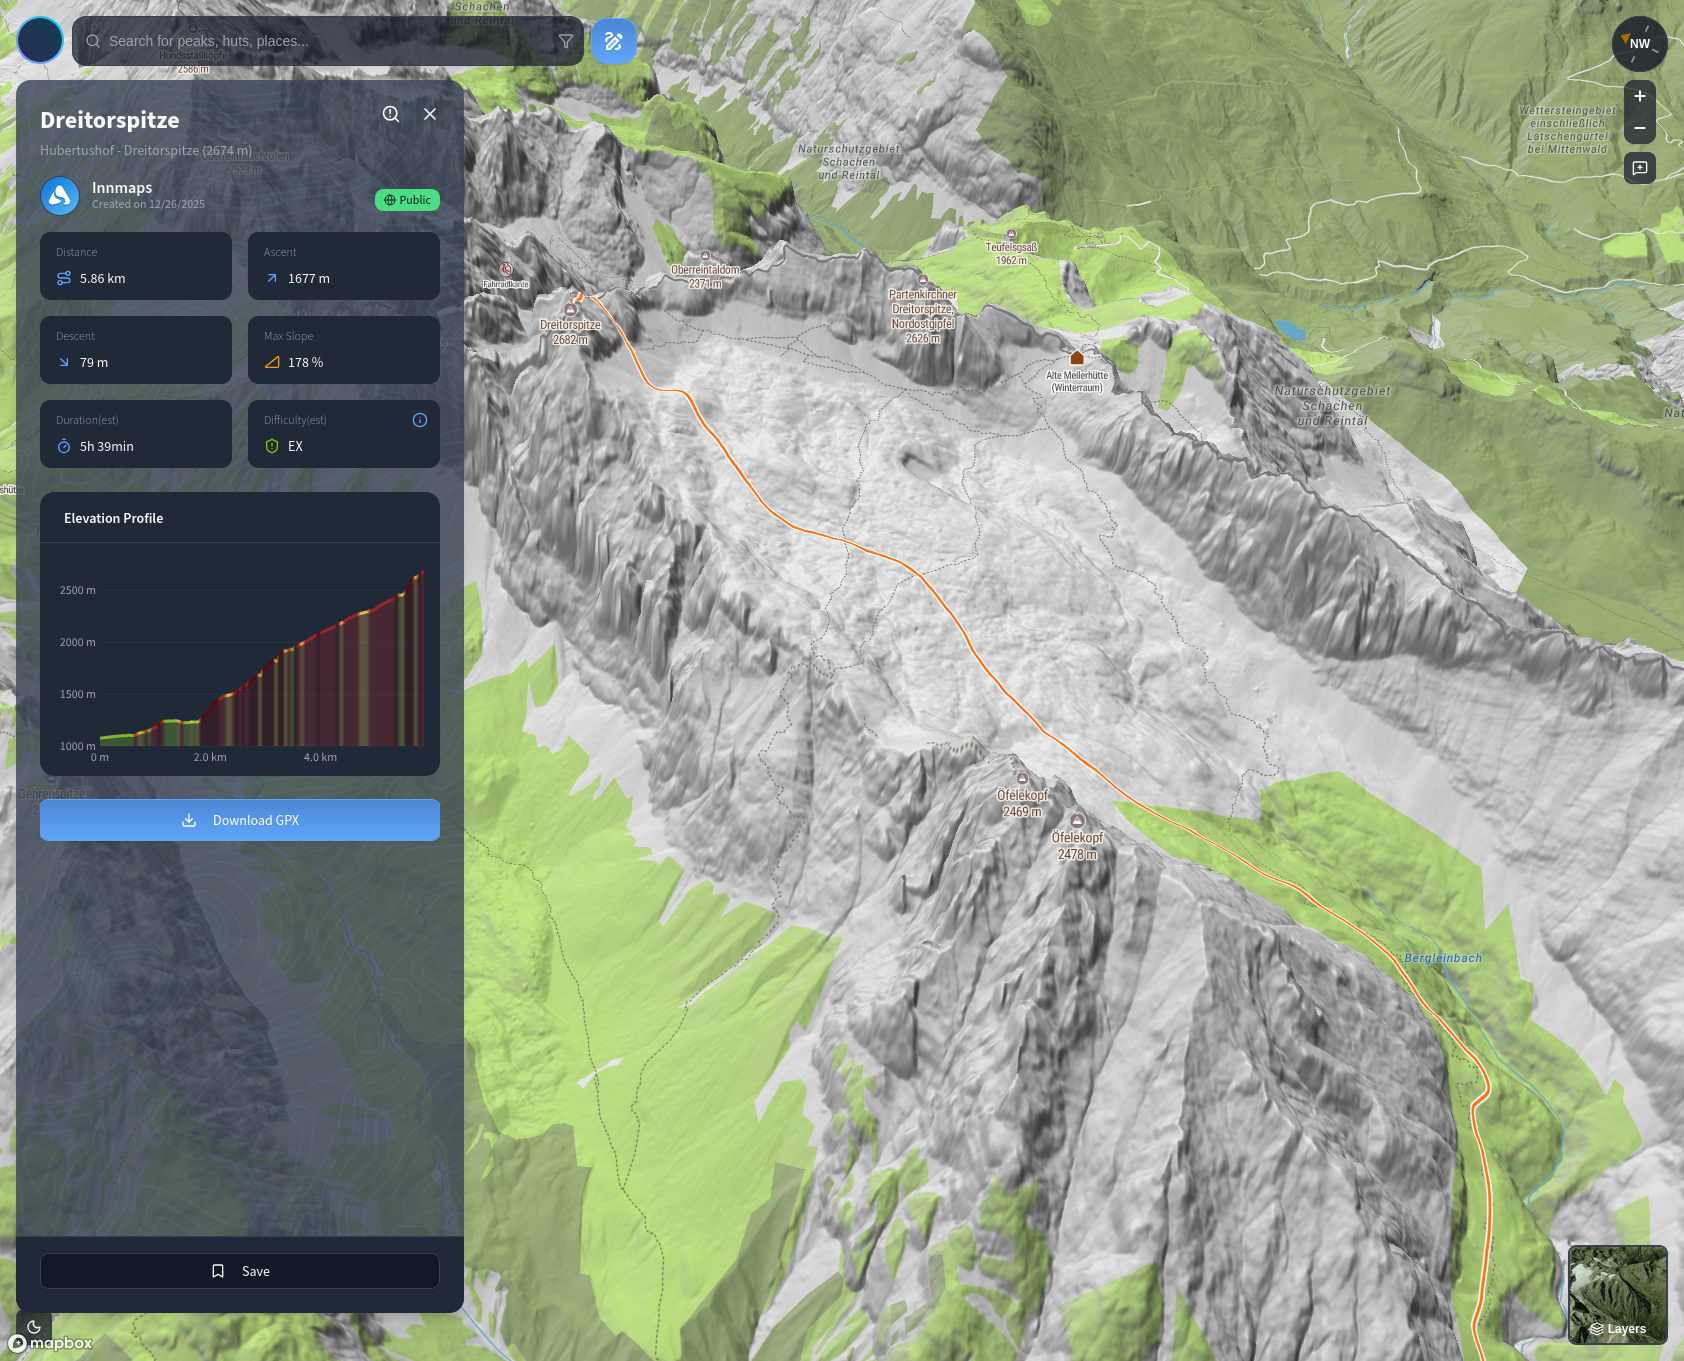Click the user avatar in the top-left corner
Image resolution: width=1684 pixels, height=1361 pixels.
[40, 40]
